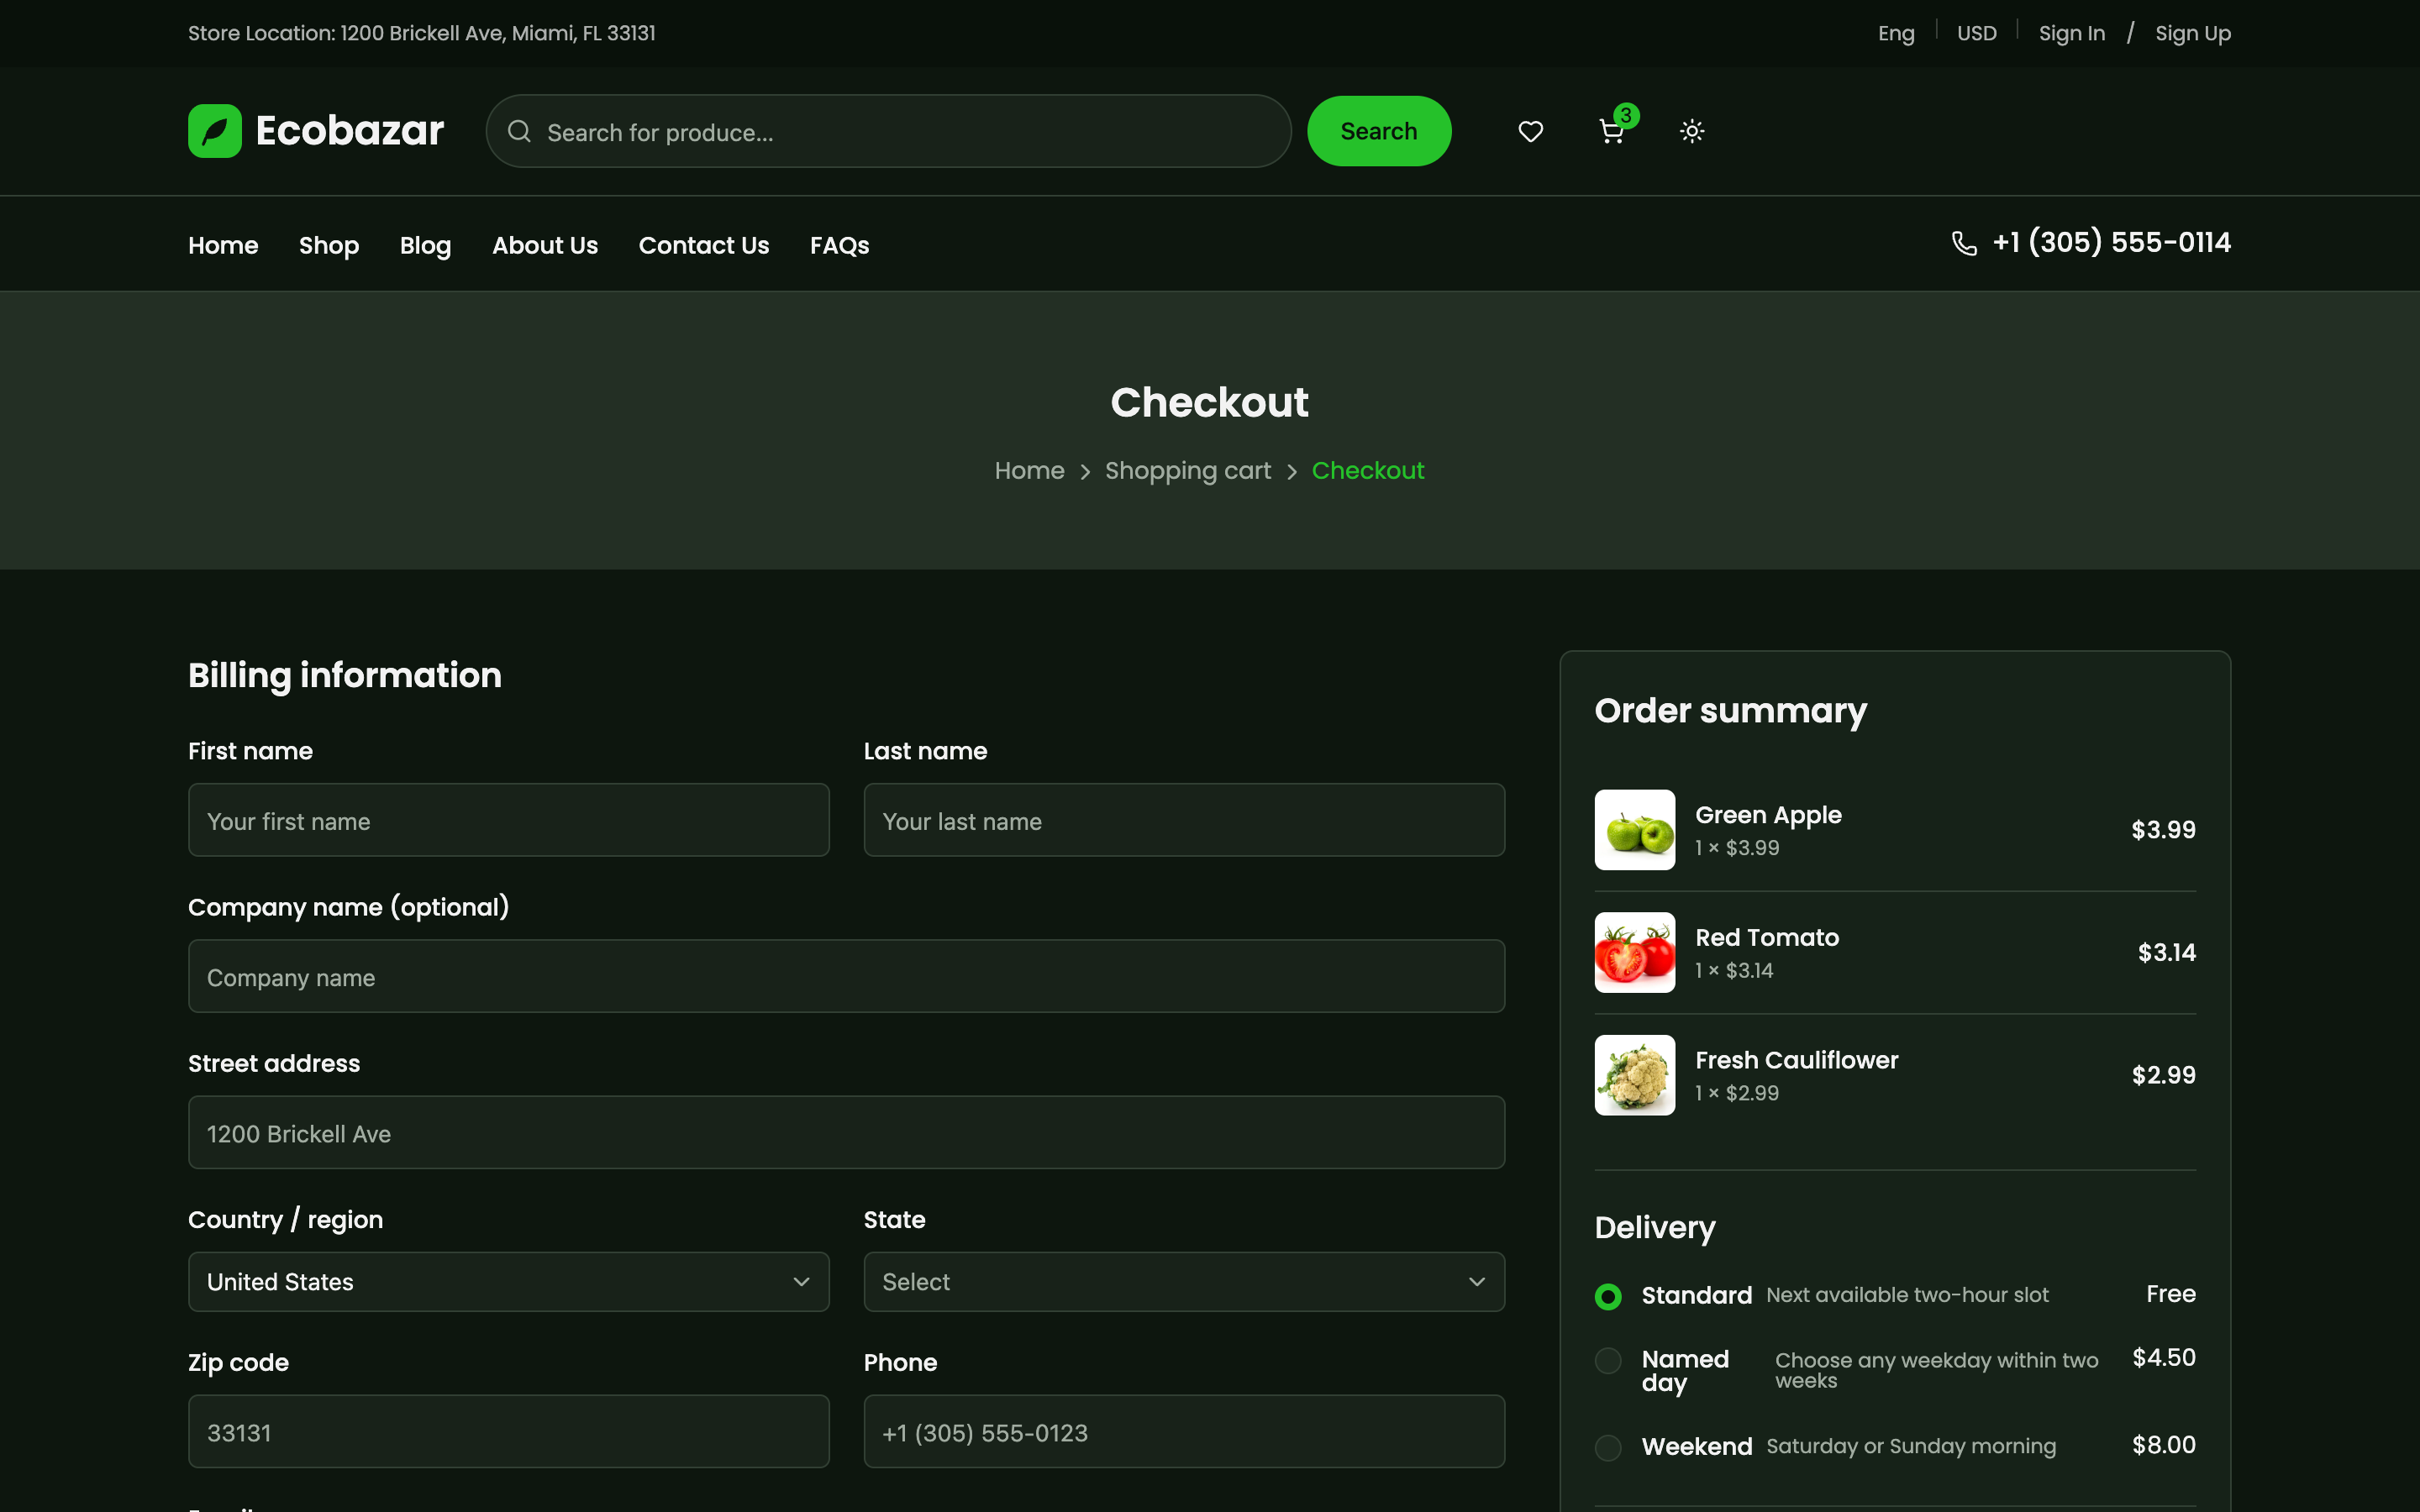Open the FAQs menu item
Image resolution: width=2420 pixels, height=1512 pixels.
pos(839,245)
